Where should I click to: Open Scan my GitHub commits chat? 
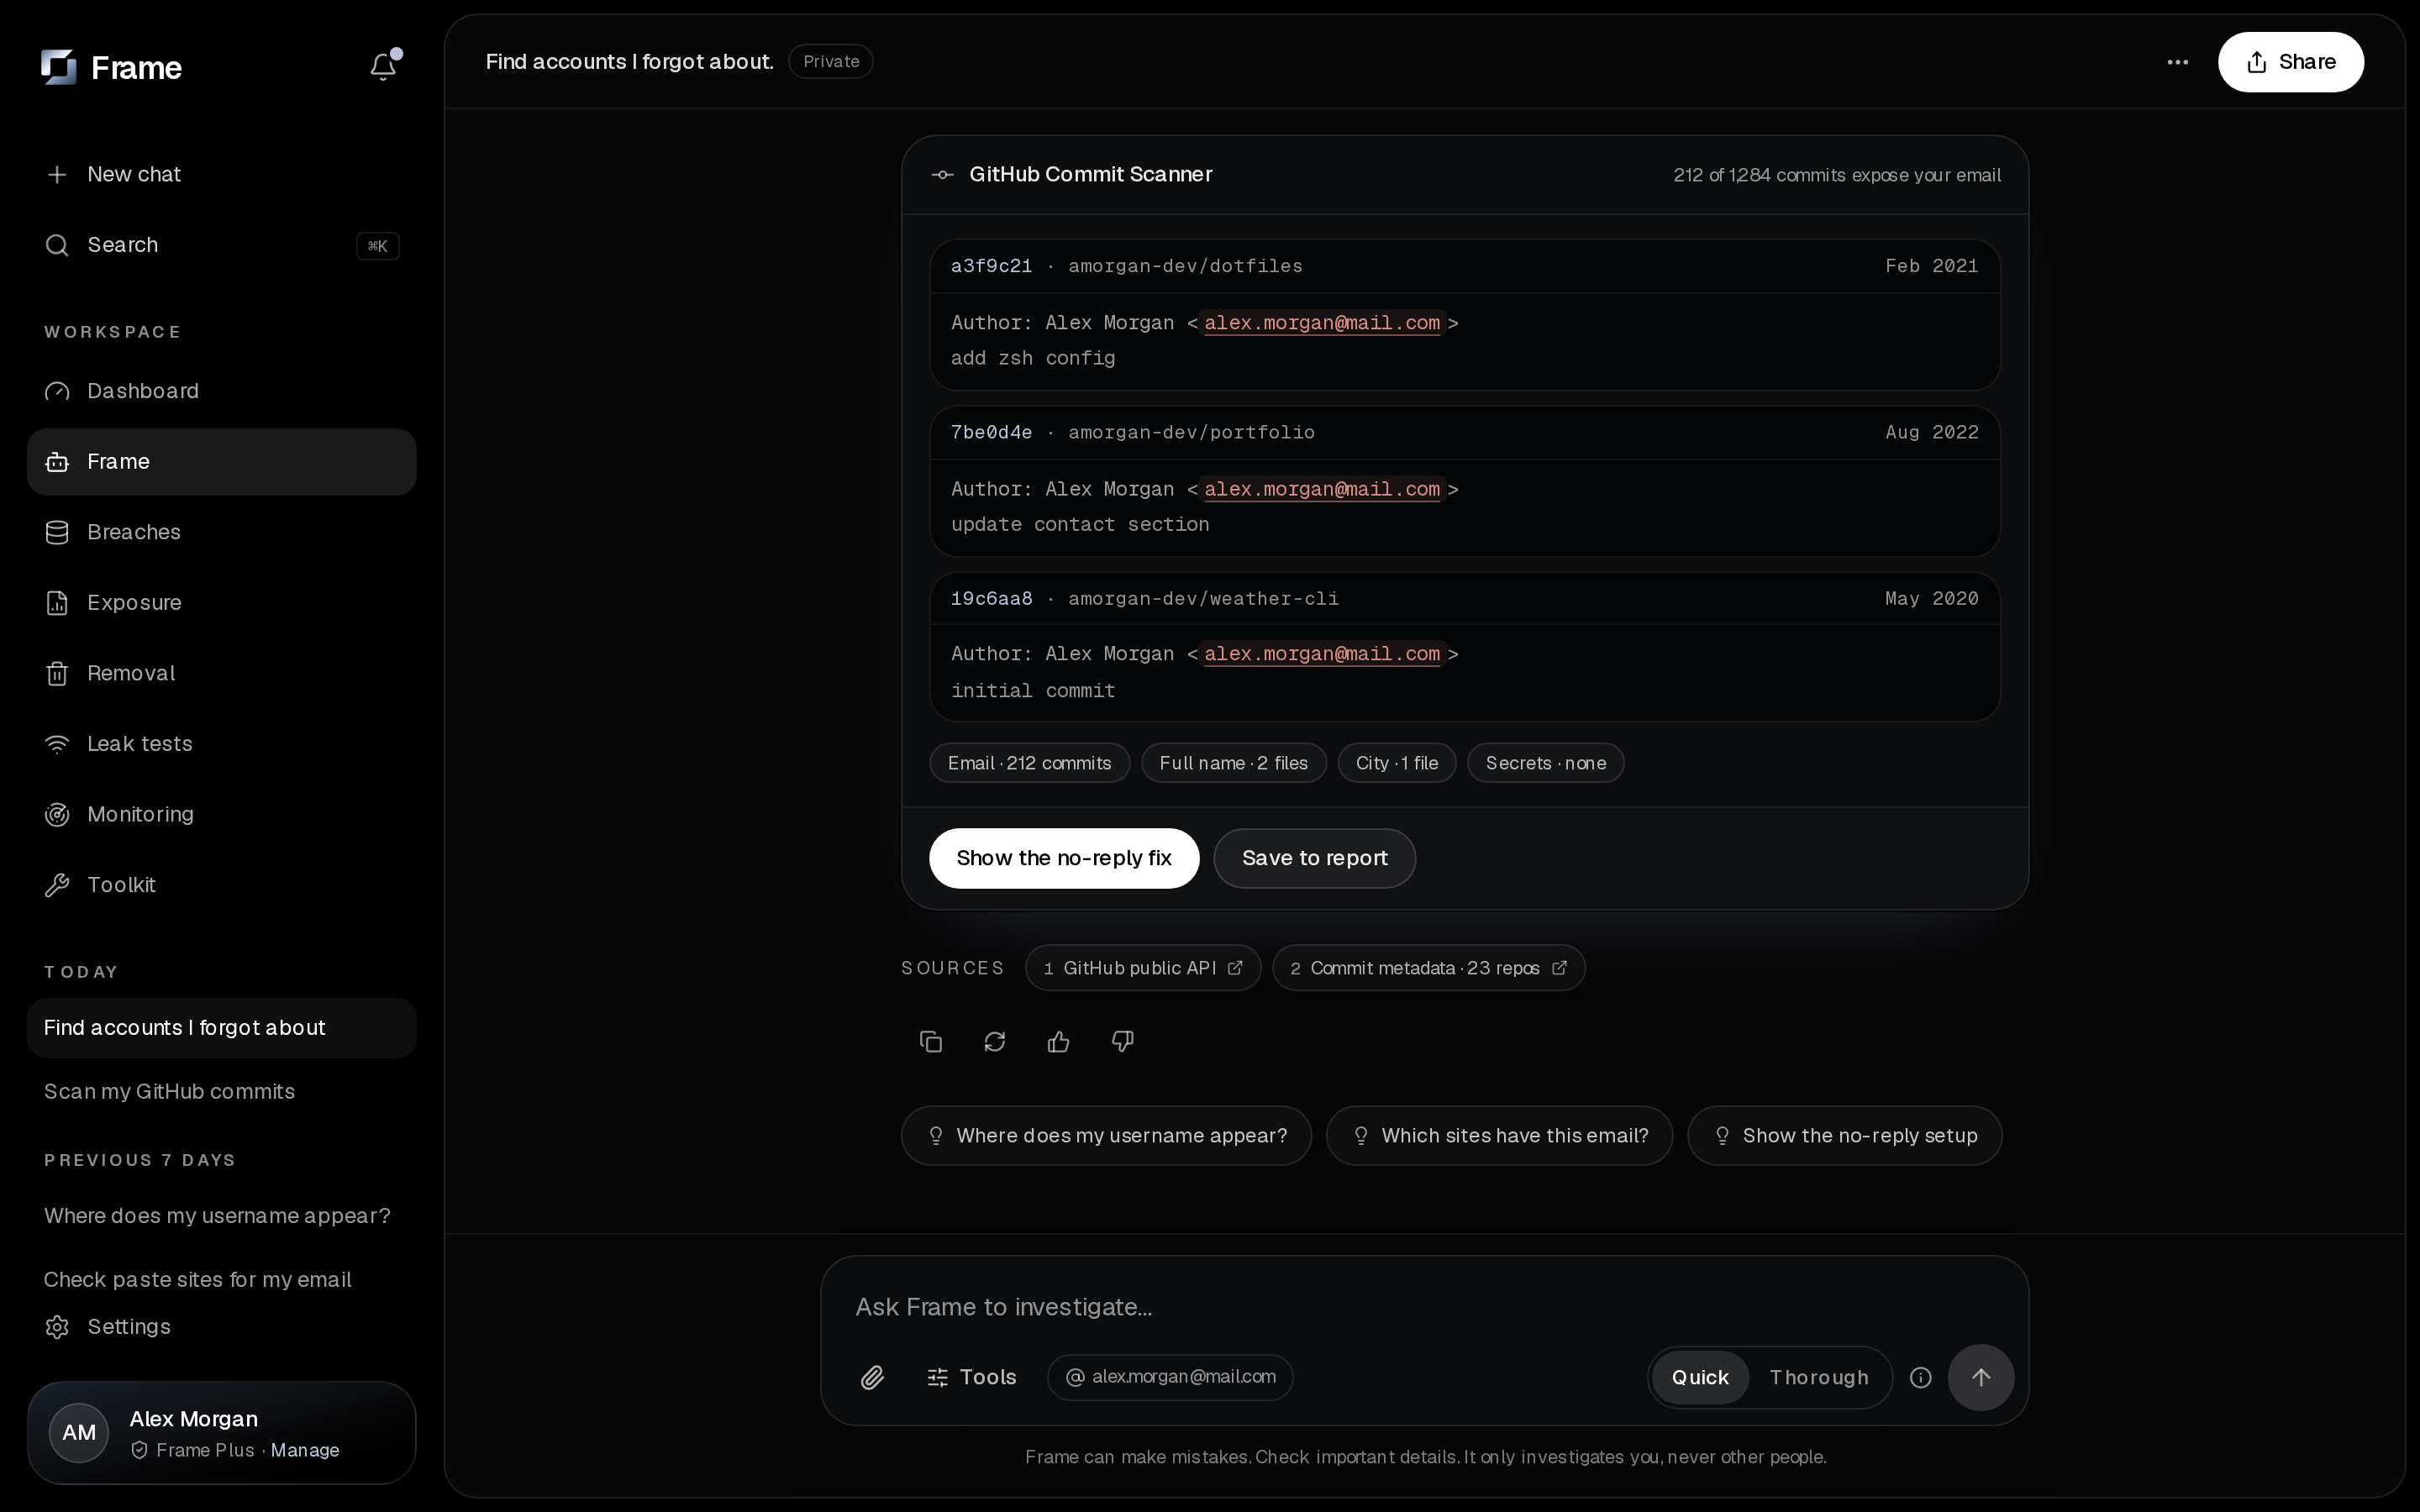click(x=221, y=1091)
